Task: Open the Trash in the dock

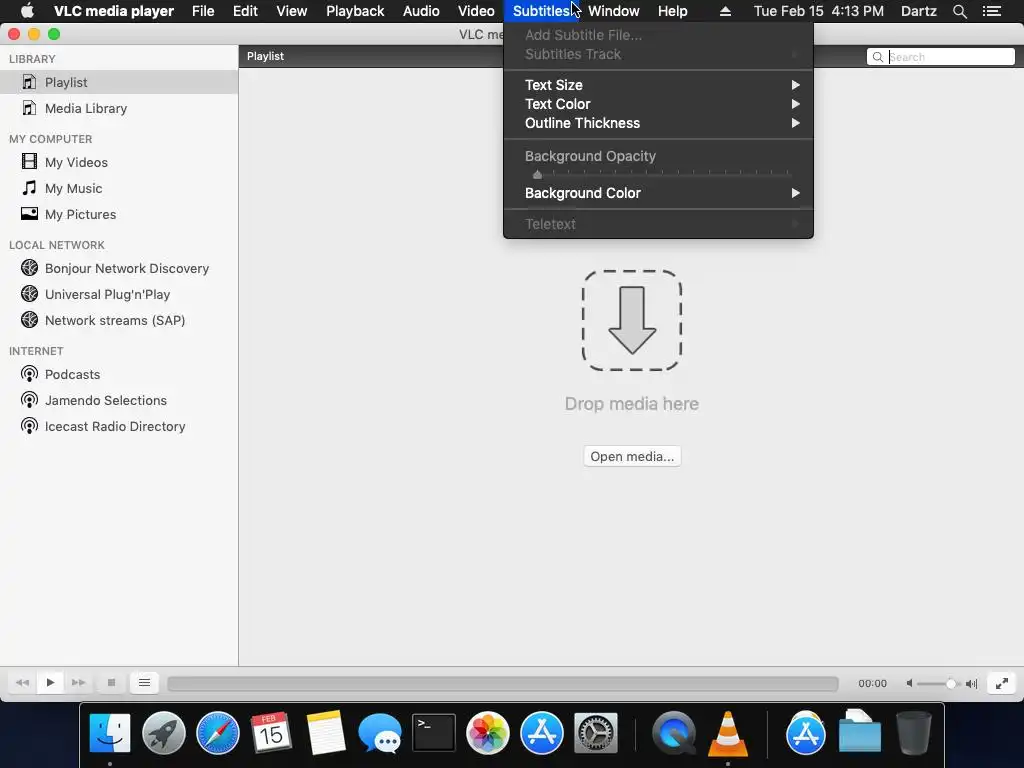Action: (x=914, y=733)
